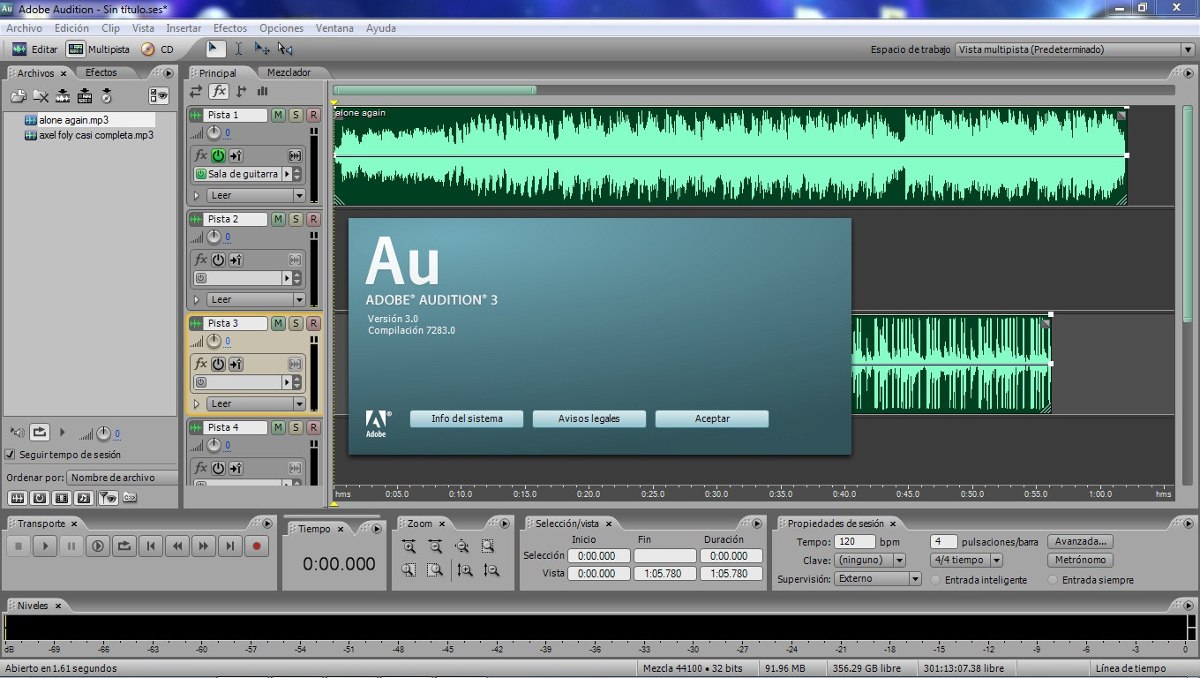The height and width of the screenshot is (678, 1200).
Task: Show the fx section in Principal panel
Action: point(219,91)
